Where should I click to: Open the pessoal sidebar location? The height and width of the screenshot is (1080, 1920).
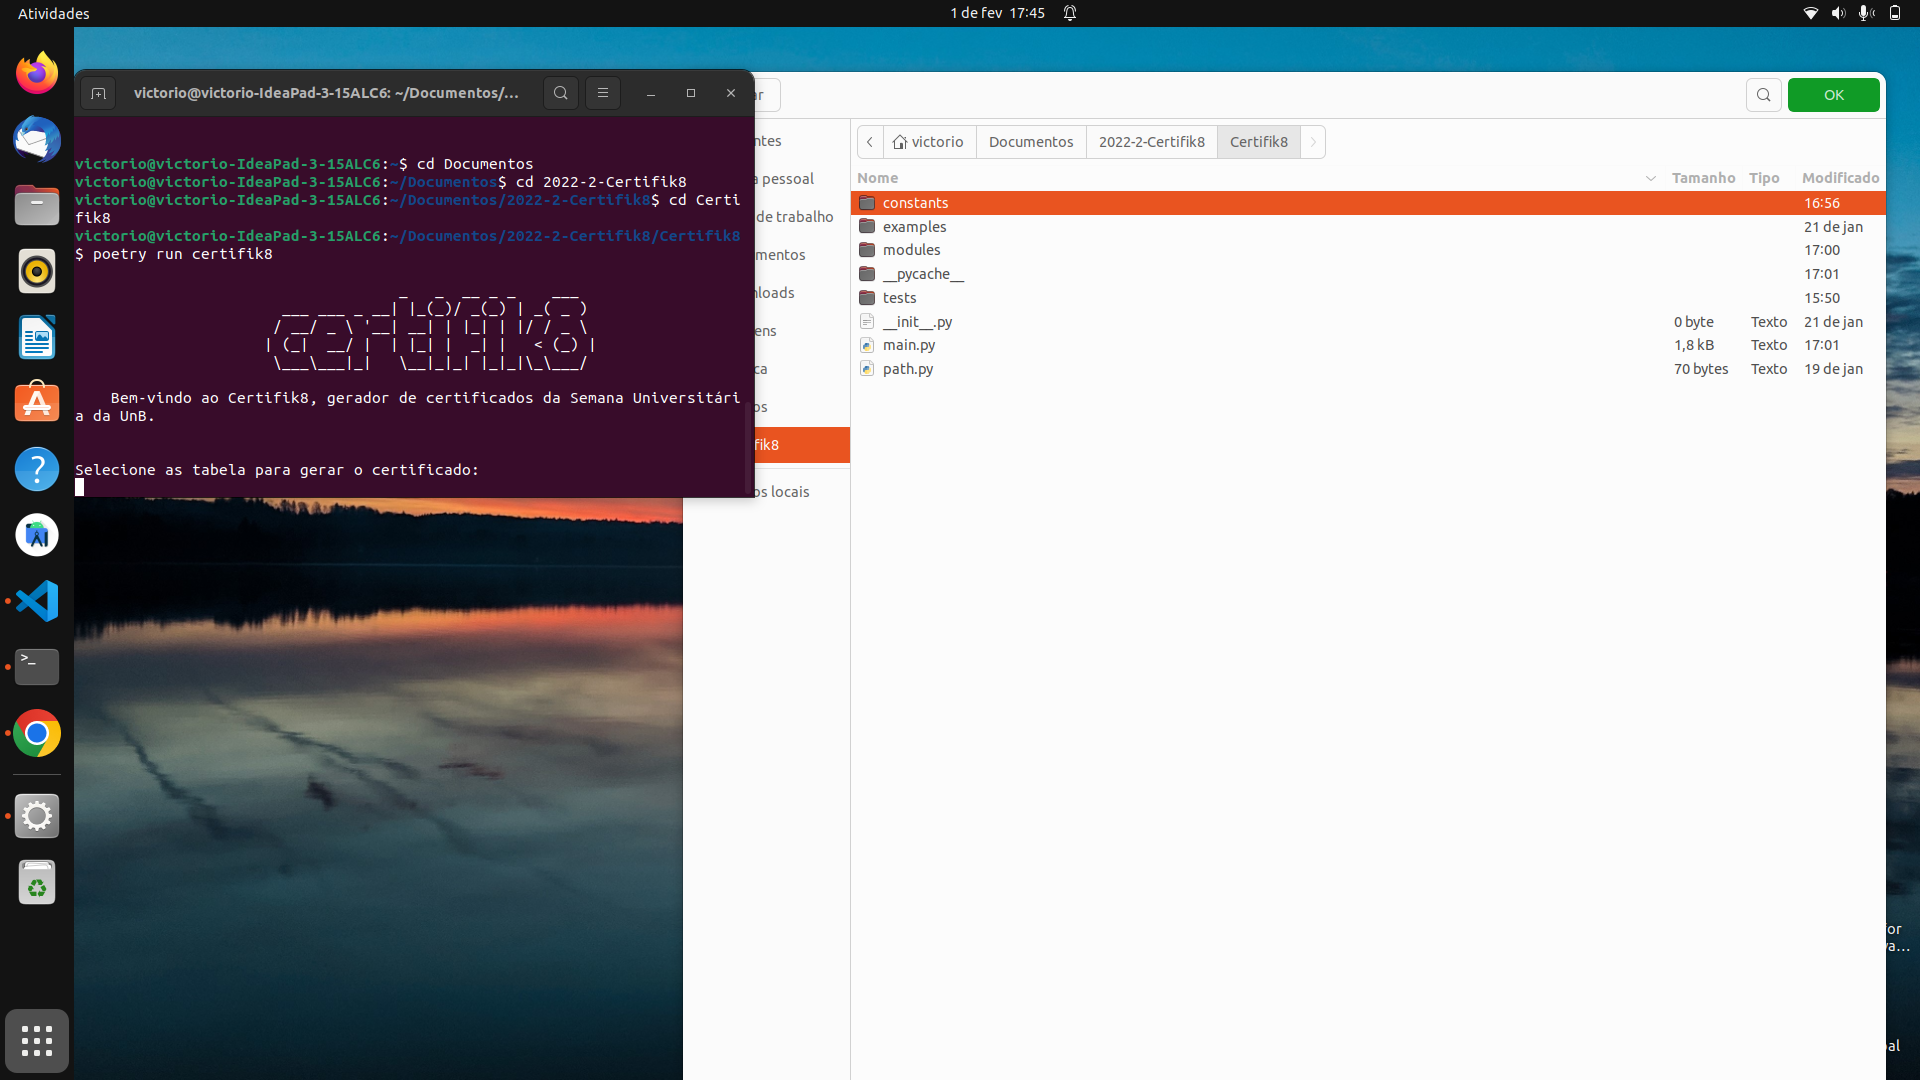coord(802,179)
